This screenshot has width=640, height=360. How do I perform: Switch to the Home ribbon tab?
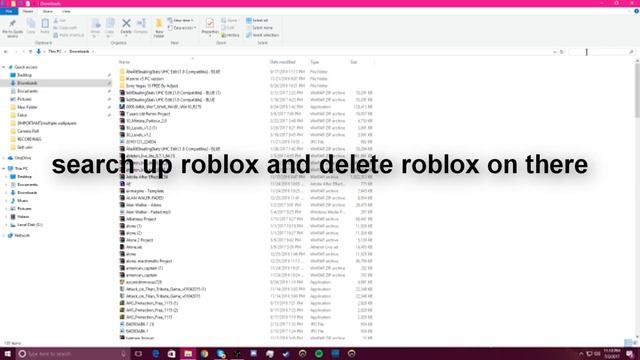click(x=28, y=11)
